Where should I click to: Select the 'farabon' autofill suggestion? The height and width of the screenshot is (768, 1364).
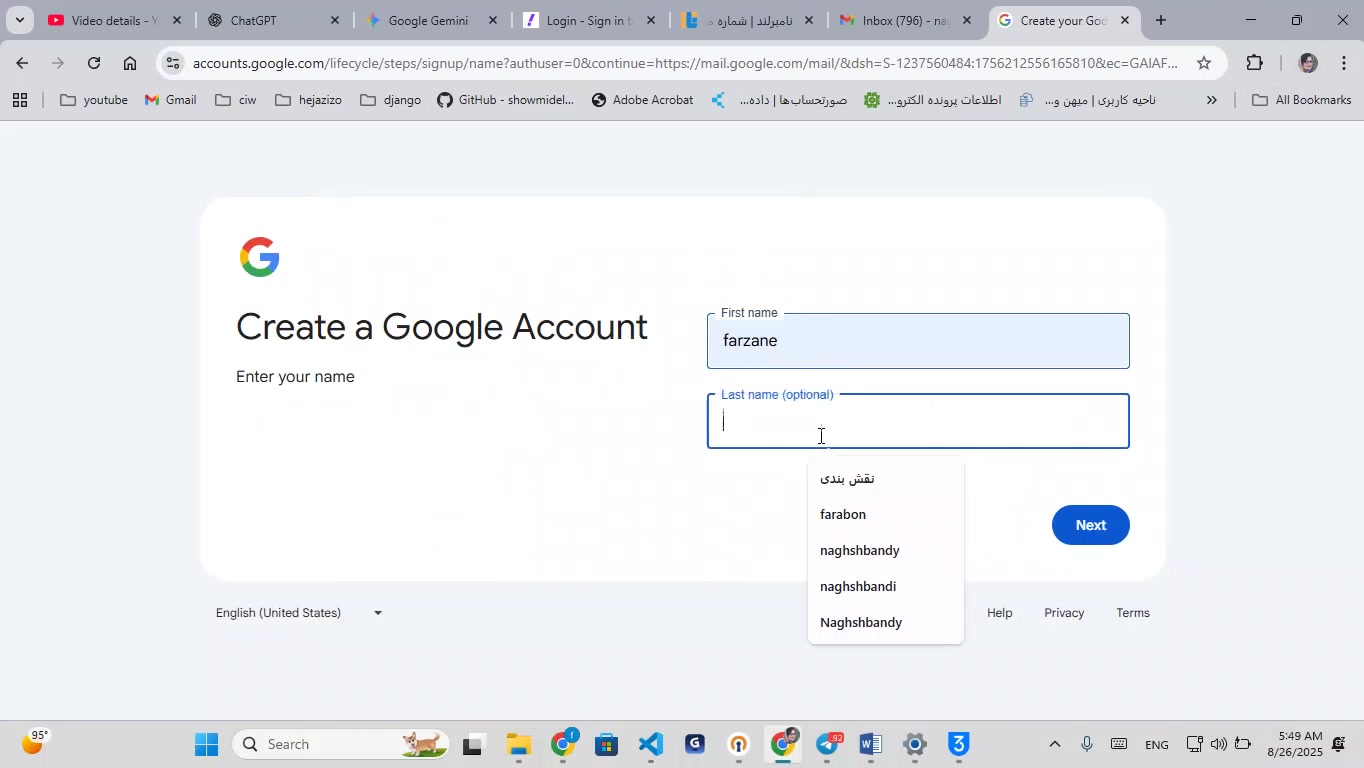point(843,515)
